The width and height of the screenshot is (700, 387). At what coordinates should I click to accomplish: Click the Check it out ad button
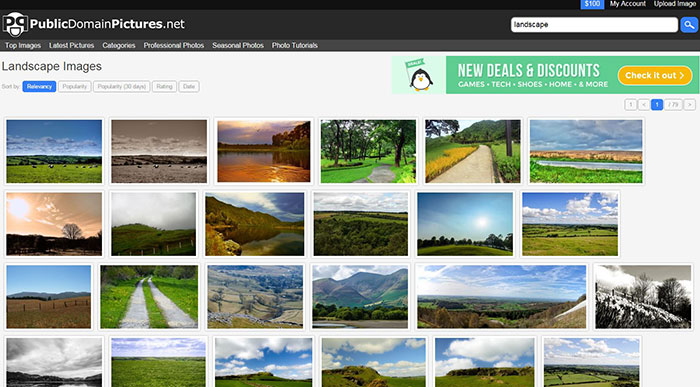click(655, 75)
